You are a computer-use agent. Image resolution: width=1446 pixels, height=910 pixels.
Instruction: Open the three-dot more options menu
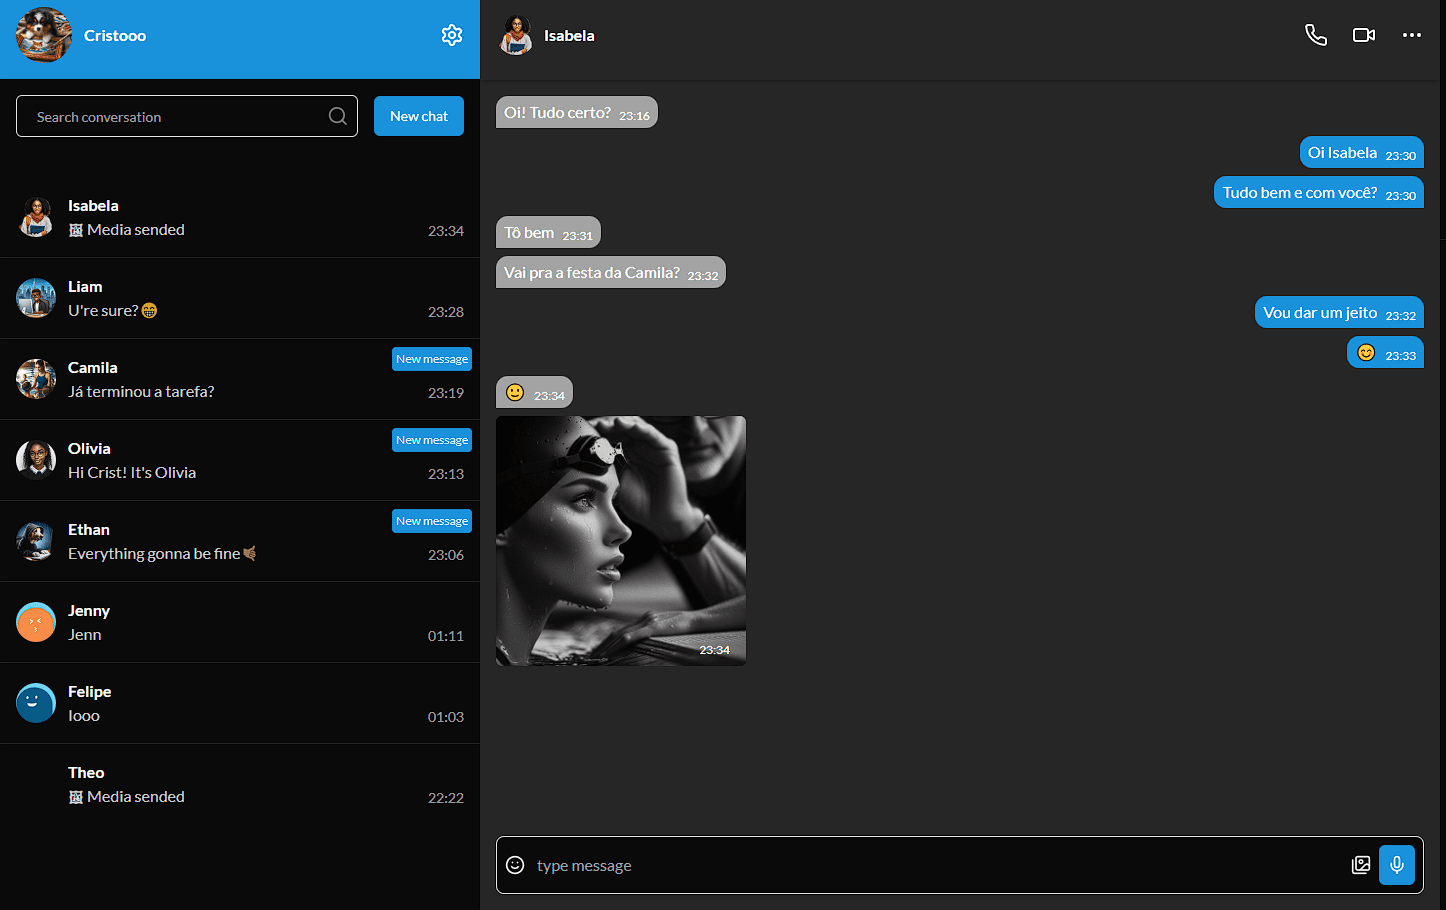point(1412,35)
